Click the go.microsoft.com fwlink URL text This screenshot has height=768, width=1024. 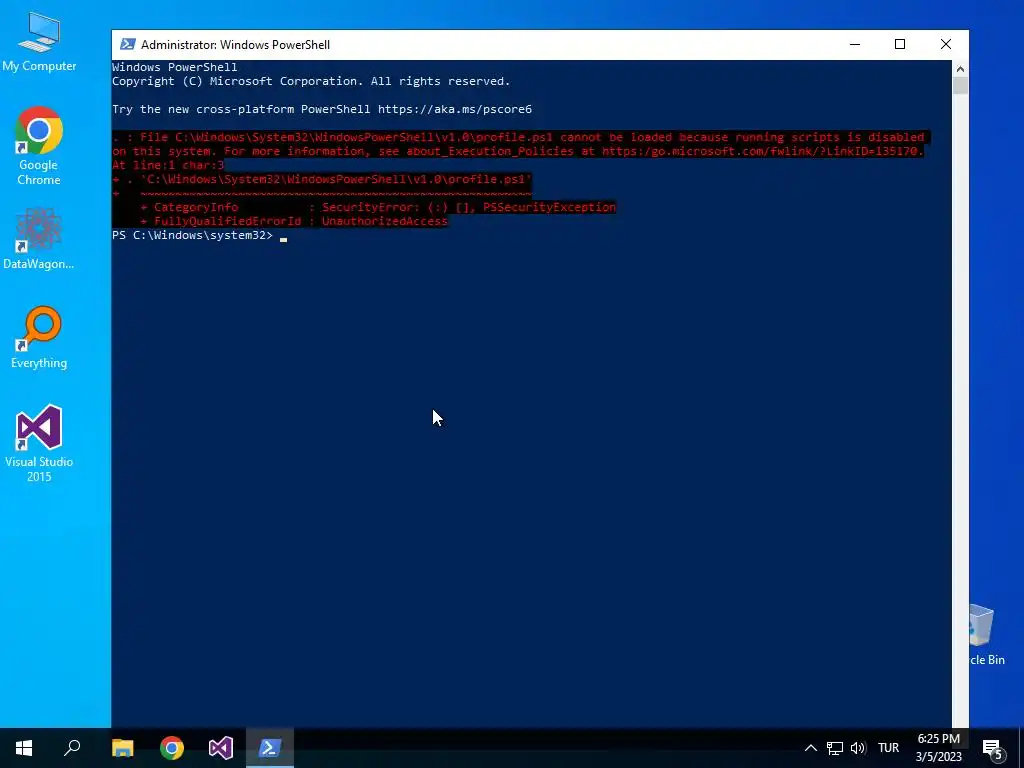click(763, 151)
